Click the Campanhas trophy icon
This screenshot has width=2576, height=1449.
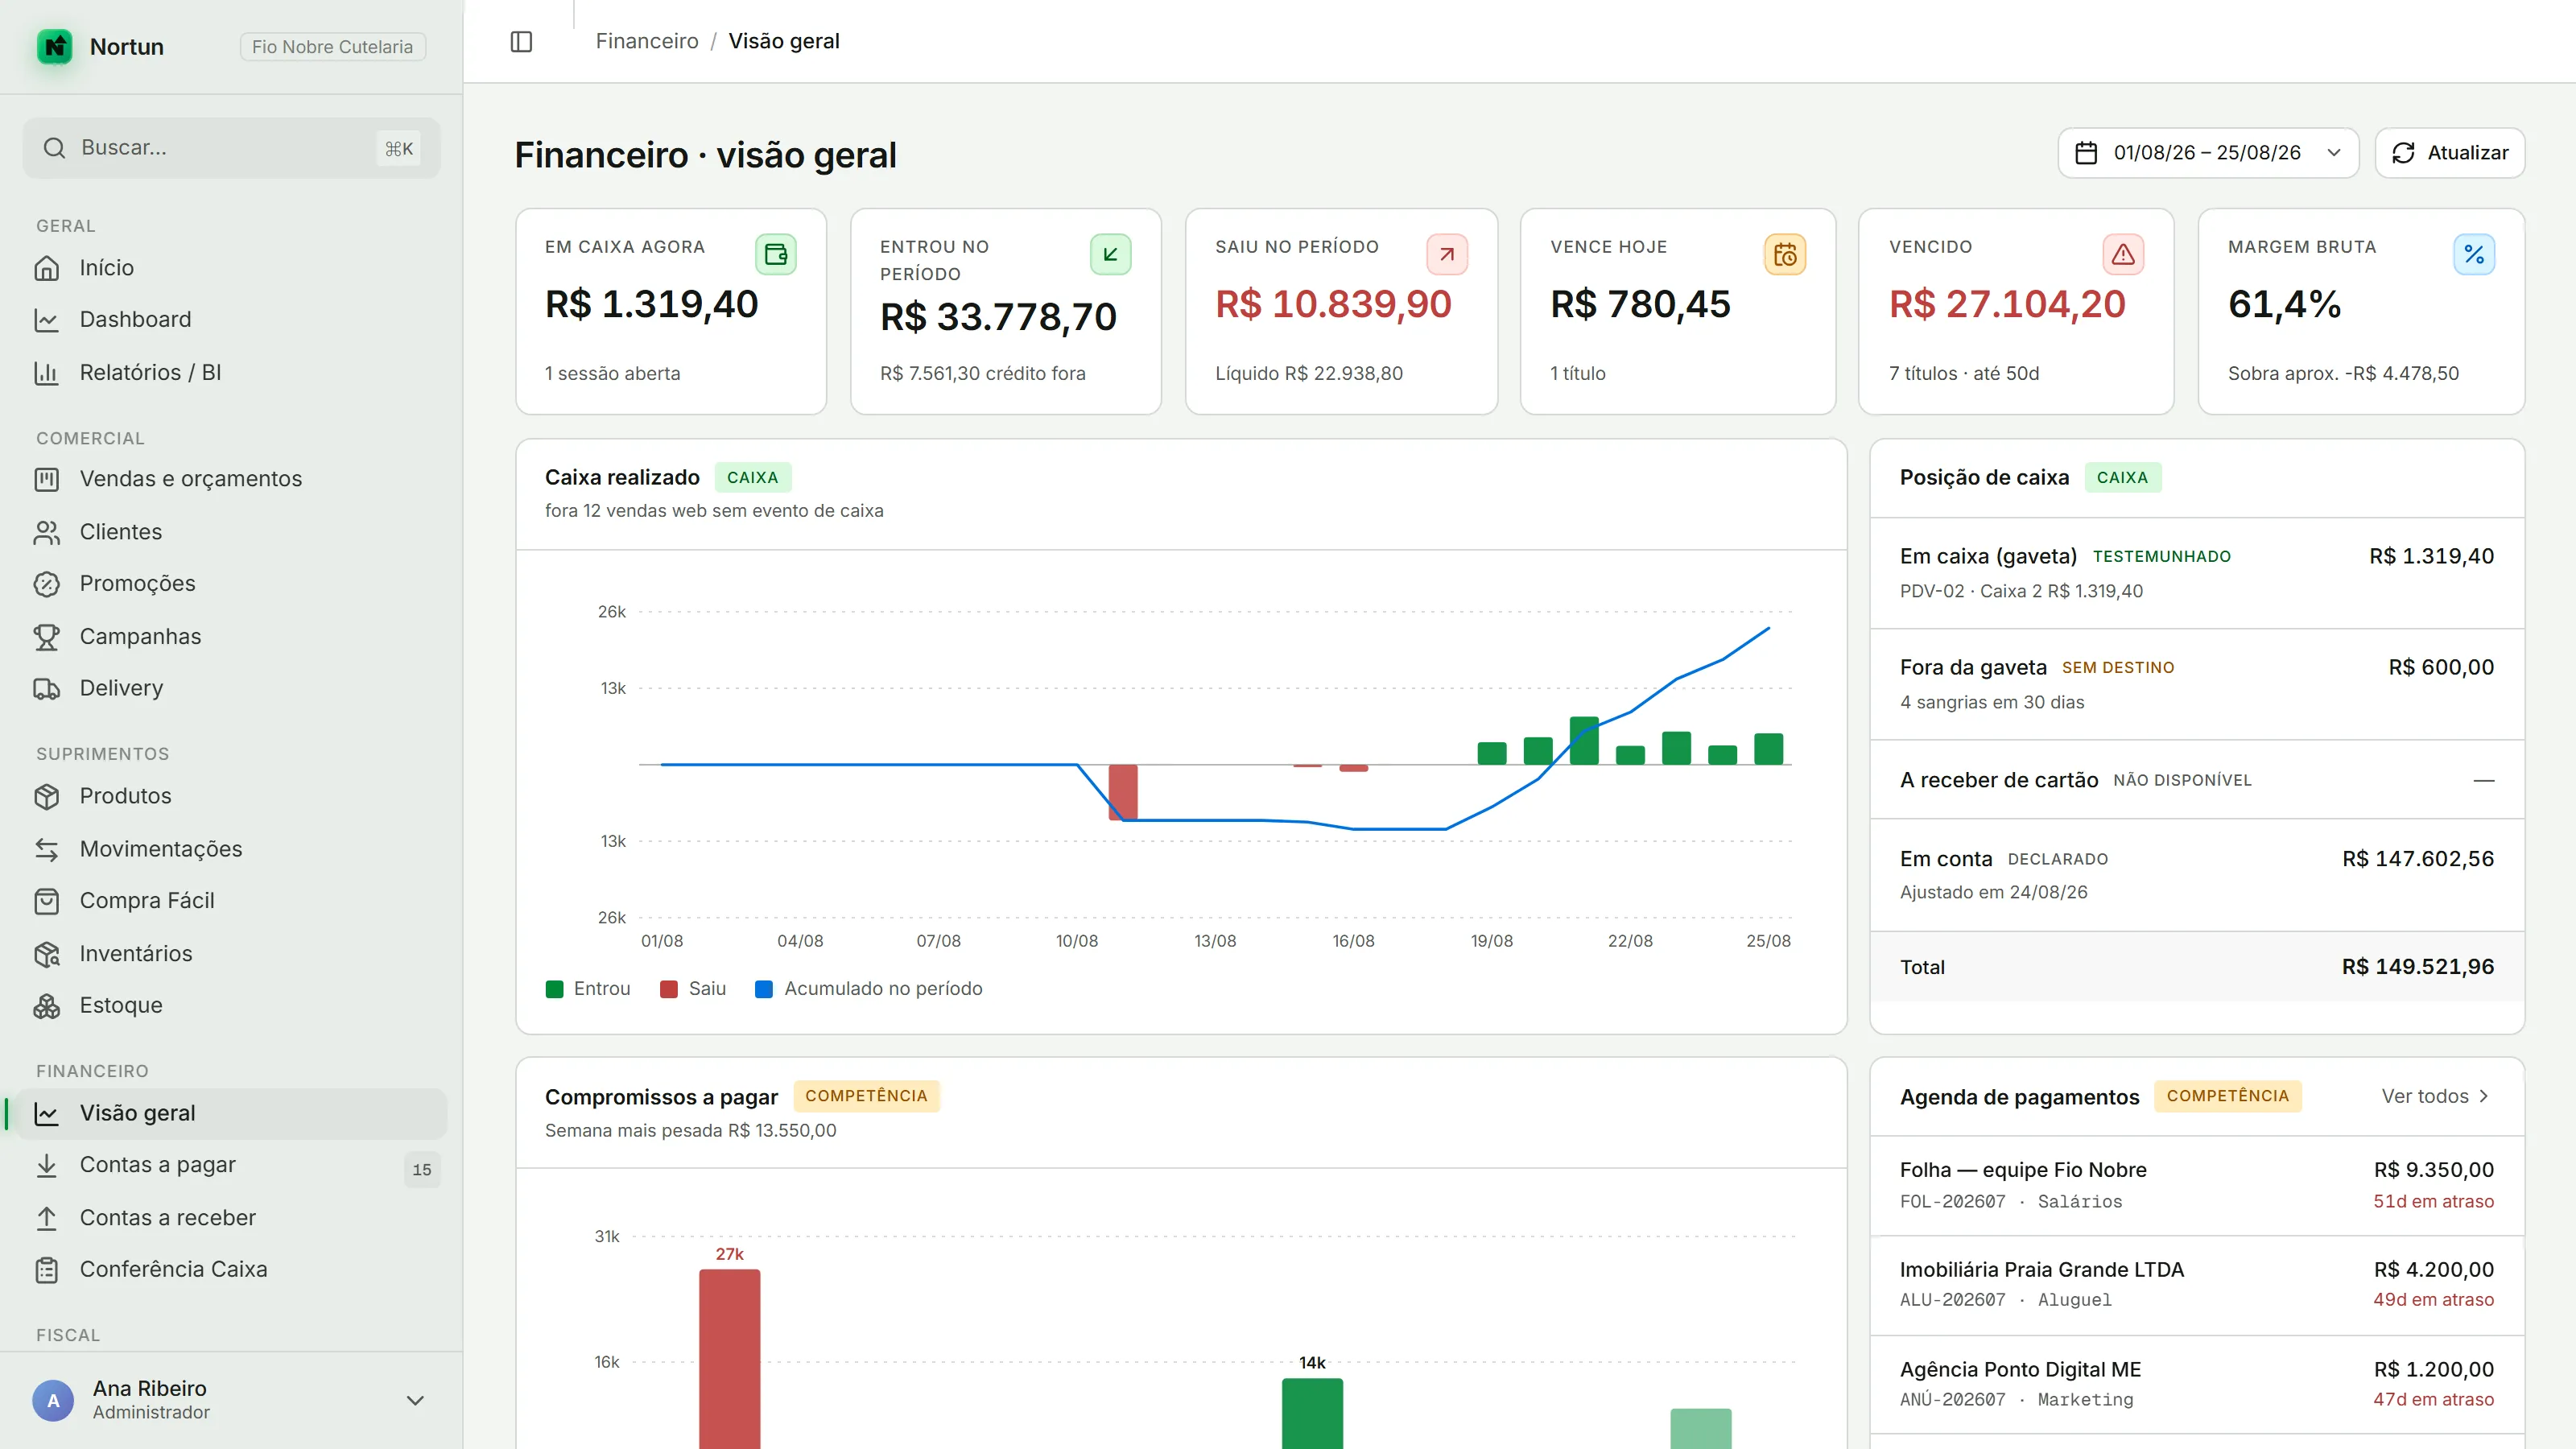click(47, 637)
